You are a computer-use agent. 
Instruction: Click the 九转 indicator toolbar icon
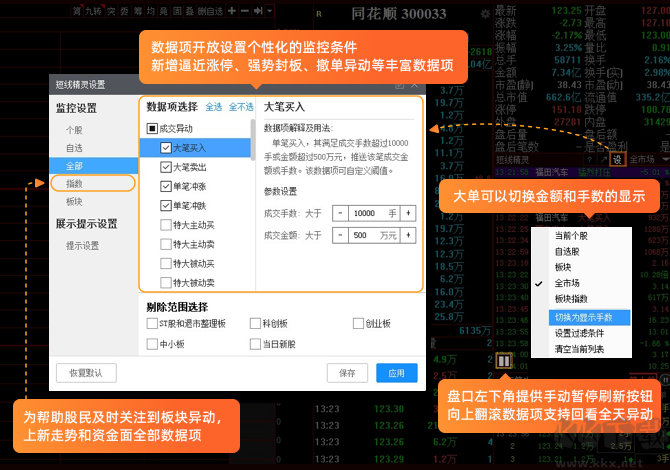pos(93,11)
